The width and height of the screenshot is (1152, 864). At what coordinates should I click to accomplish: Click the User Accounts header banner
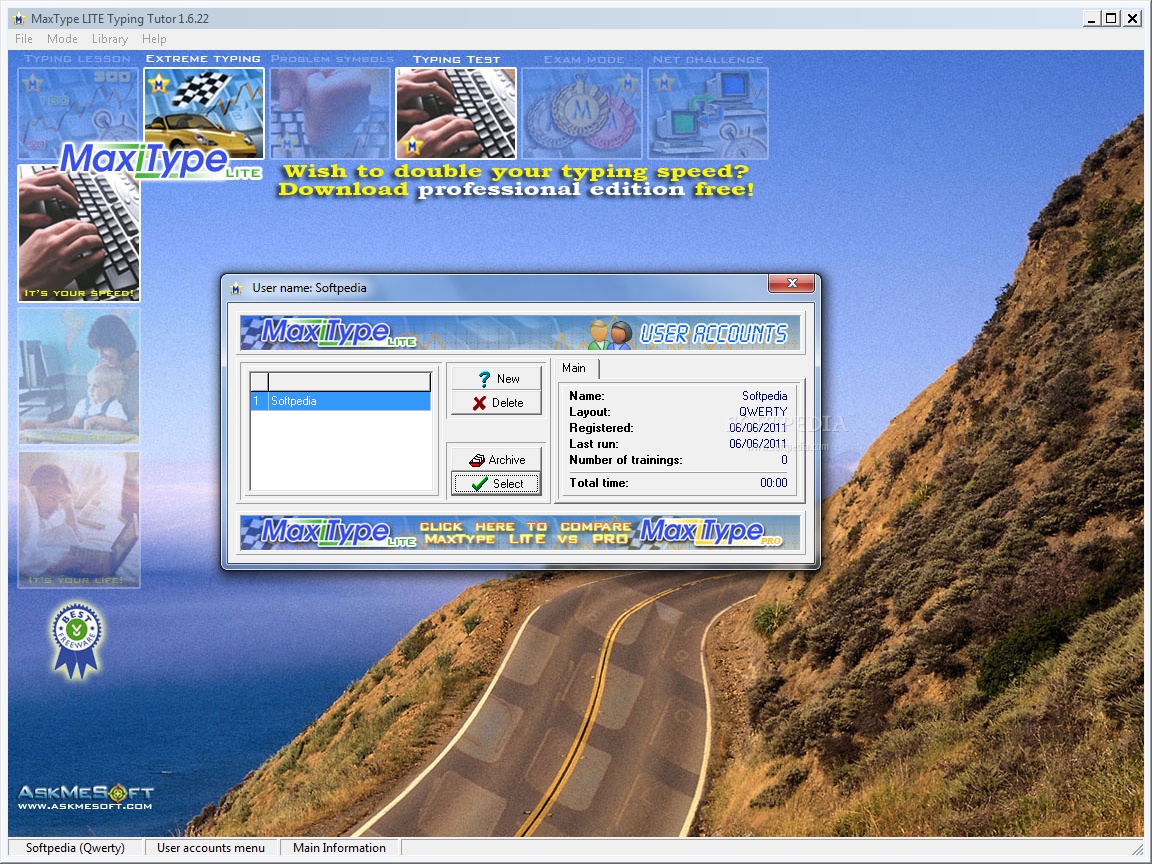pos(520,333)
